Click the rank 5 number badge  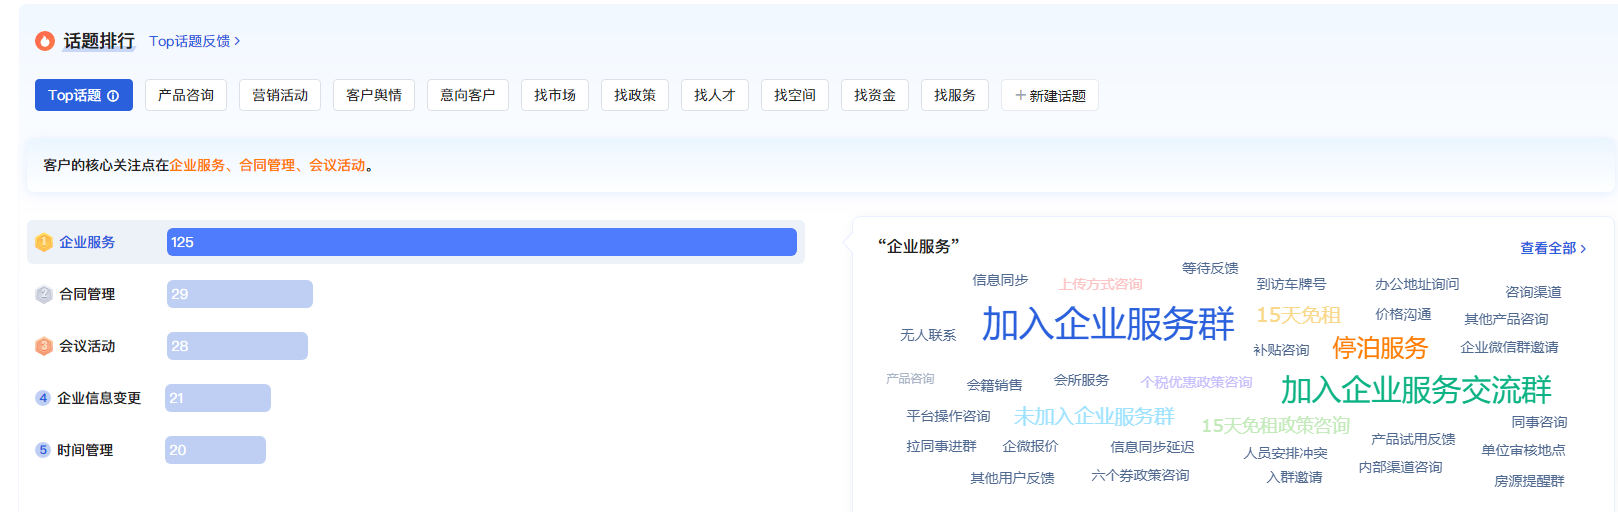point(43,450)
